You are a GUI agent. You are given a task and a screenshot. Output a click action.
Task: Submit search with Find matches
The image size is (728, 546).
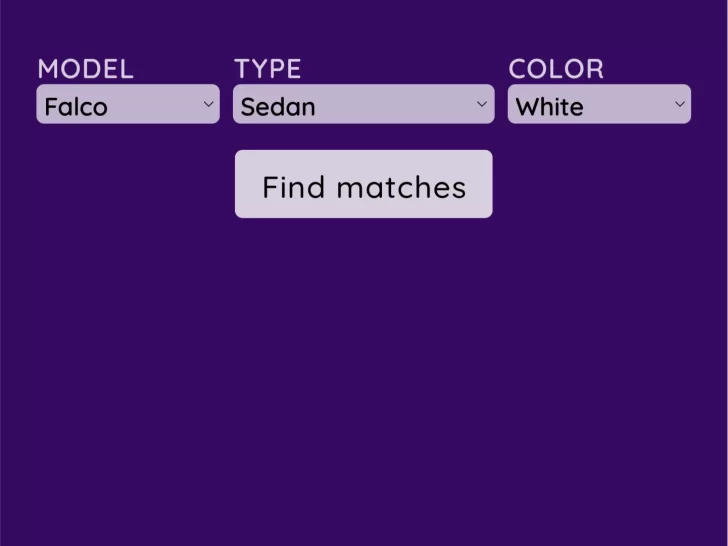[x=363, y=184]
